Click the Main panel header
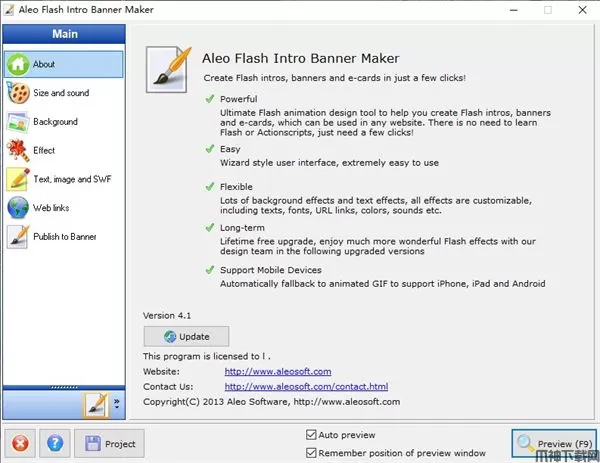600x463 pixels. [x=64, y=34]
